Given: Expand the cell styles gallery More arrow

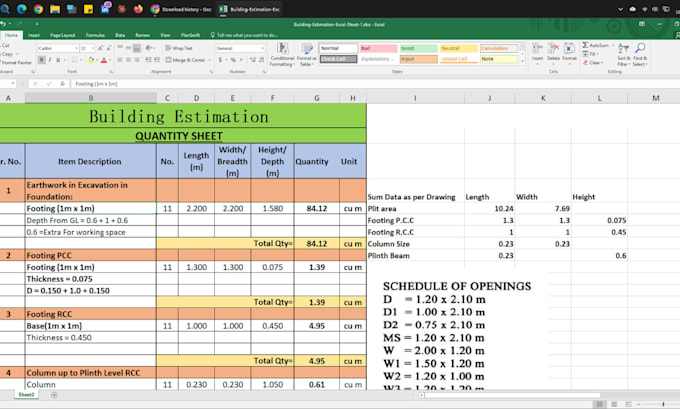Looking at the screenshot, I should click(522, 62).
